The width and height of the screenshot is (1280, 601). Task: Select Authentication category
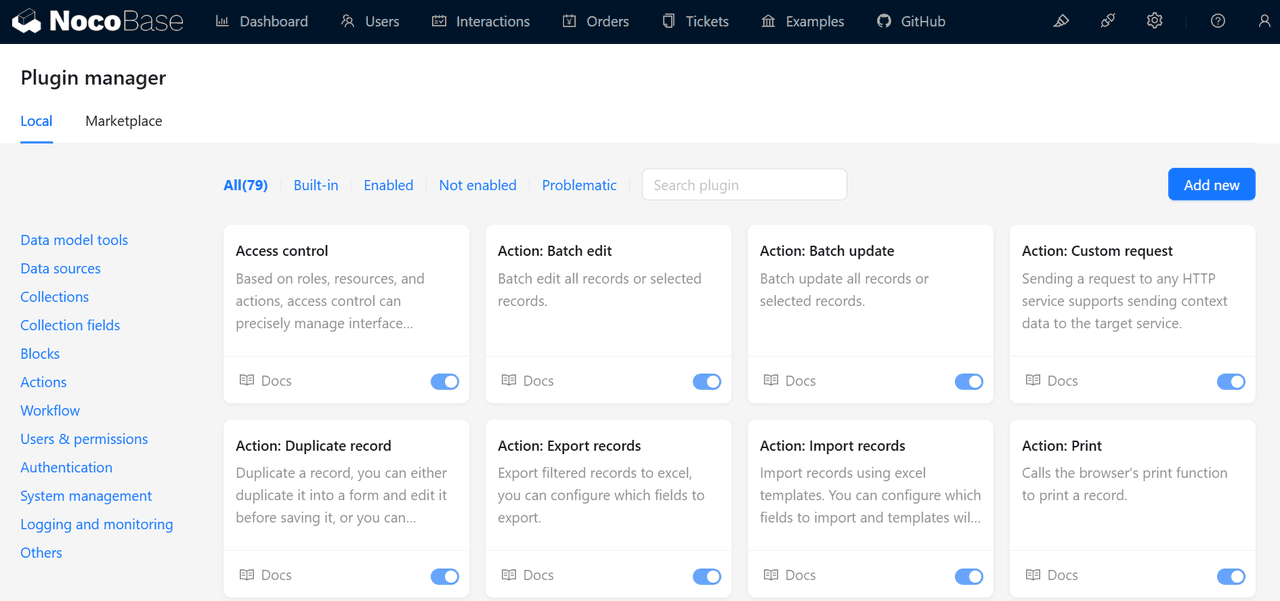coord(66,467)
